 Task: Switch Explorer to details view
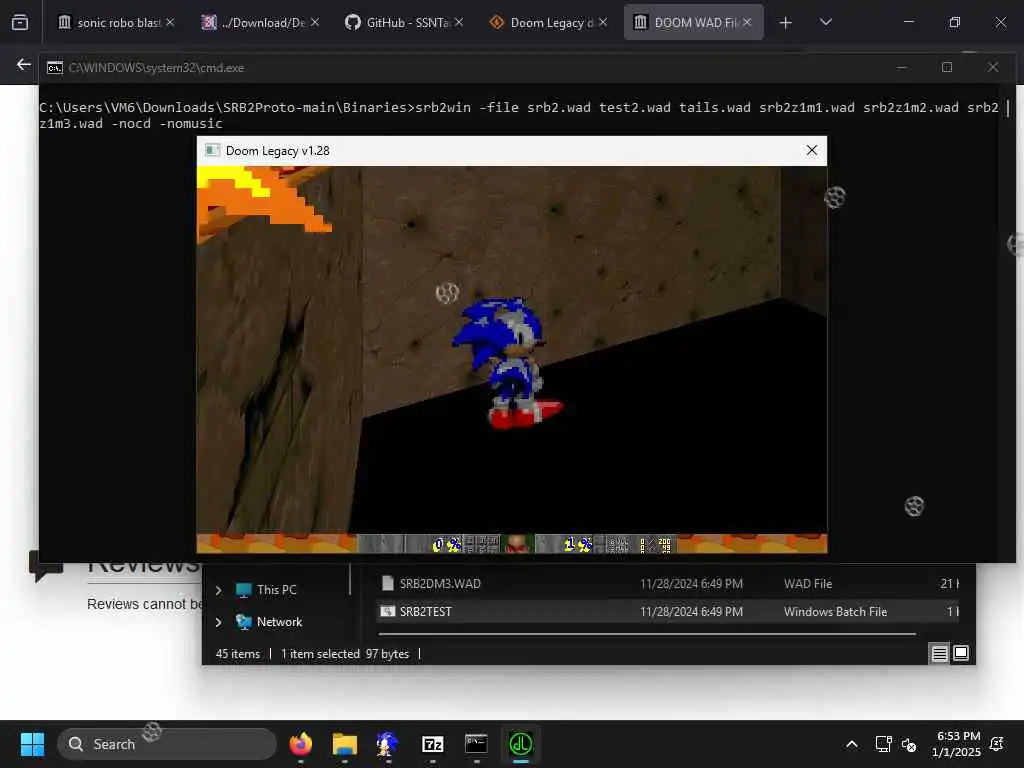click(x=939, y=653)
